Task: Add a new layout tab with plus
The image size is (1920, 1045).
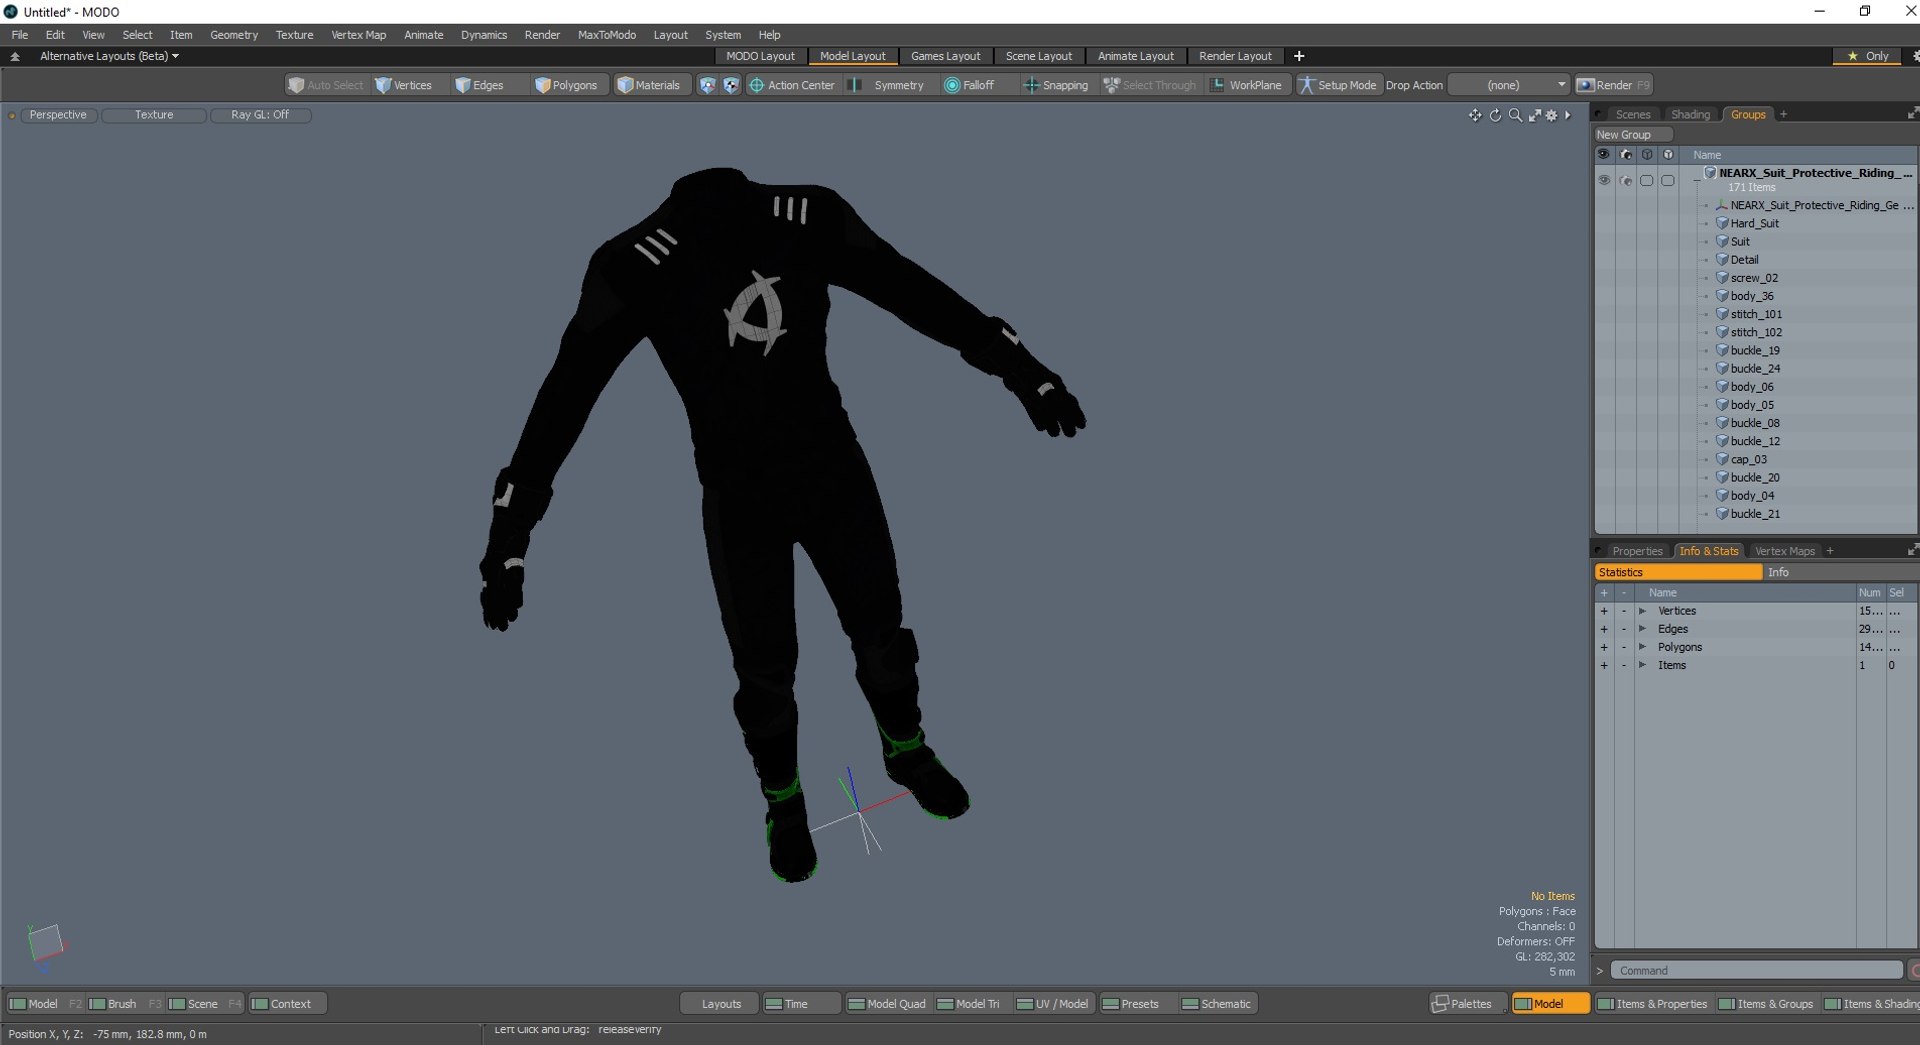Action: click(x=1298, y=56)
